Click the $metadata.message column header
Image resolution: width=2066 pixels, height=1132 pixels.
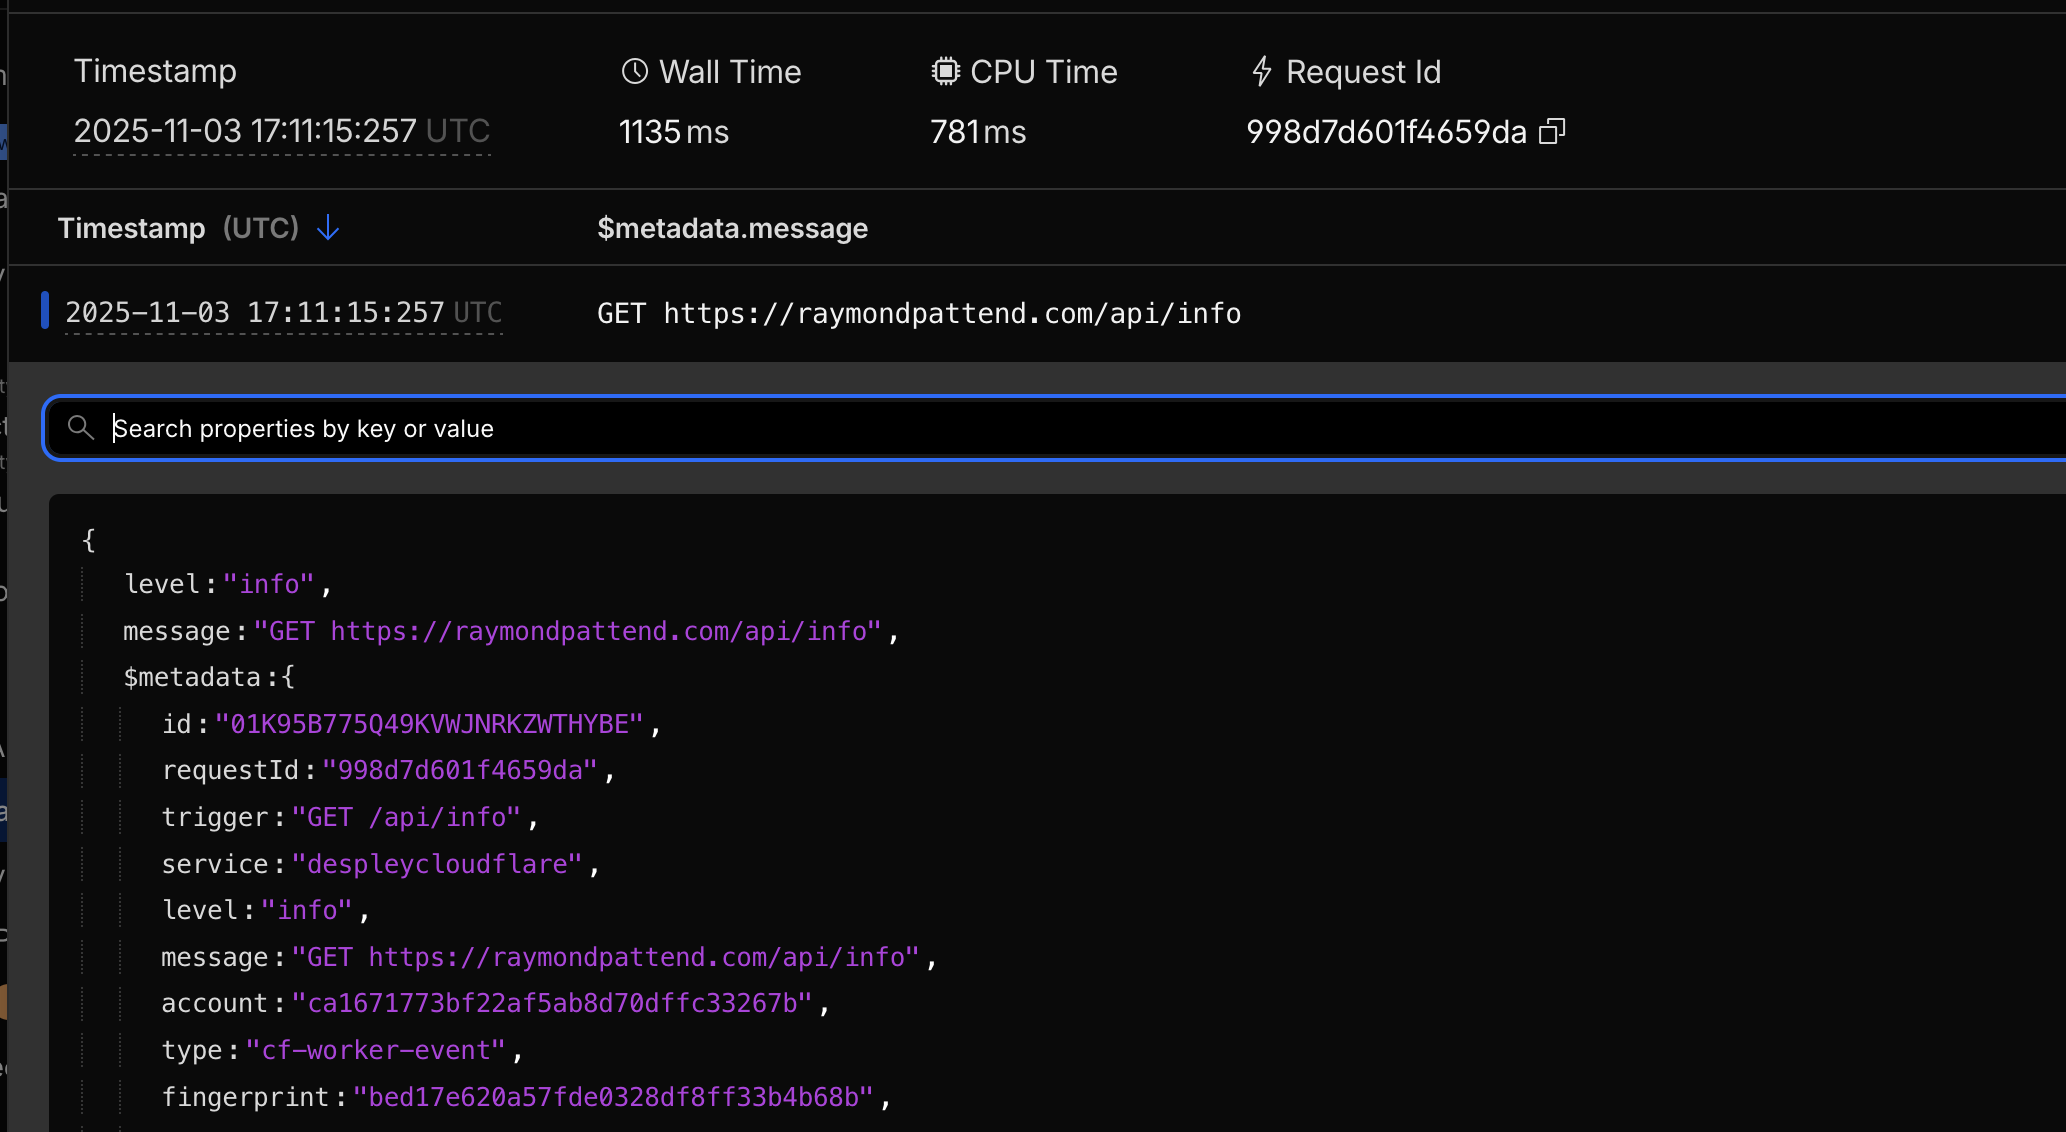732,228
